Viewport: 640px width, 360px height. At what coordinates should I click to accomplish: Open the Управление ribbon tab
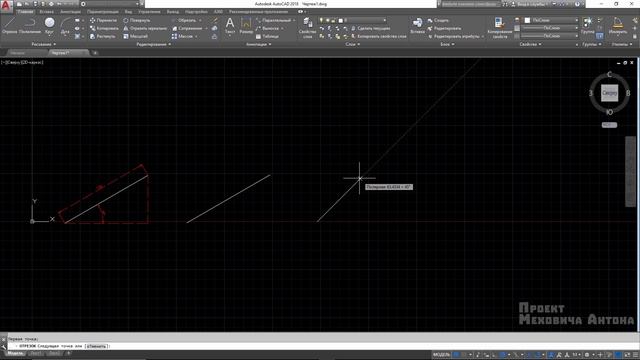coord(149,12)
